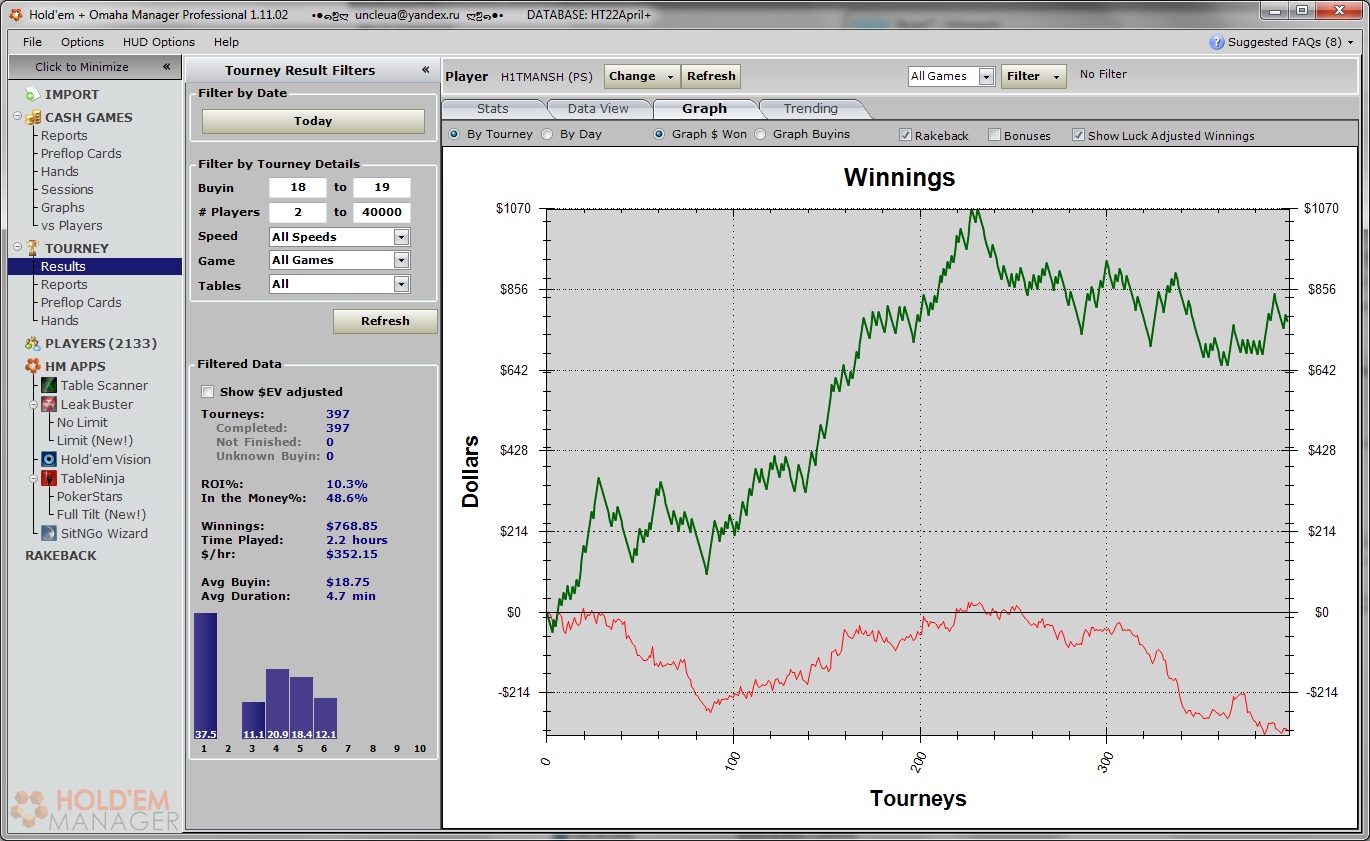Click the minimum # Players field

298,212
